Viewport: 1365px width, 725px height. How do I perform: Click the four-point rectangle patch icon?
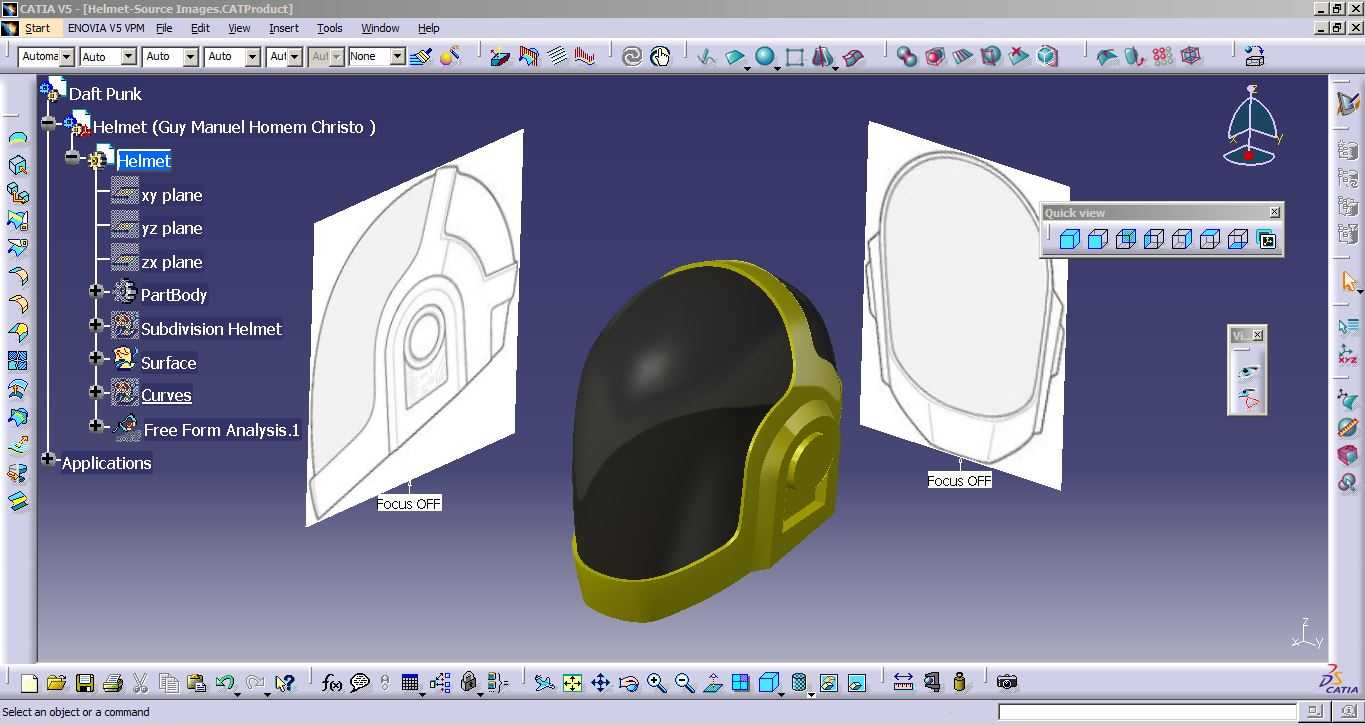point(795,57)
